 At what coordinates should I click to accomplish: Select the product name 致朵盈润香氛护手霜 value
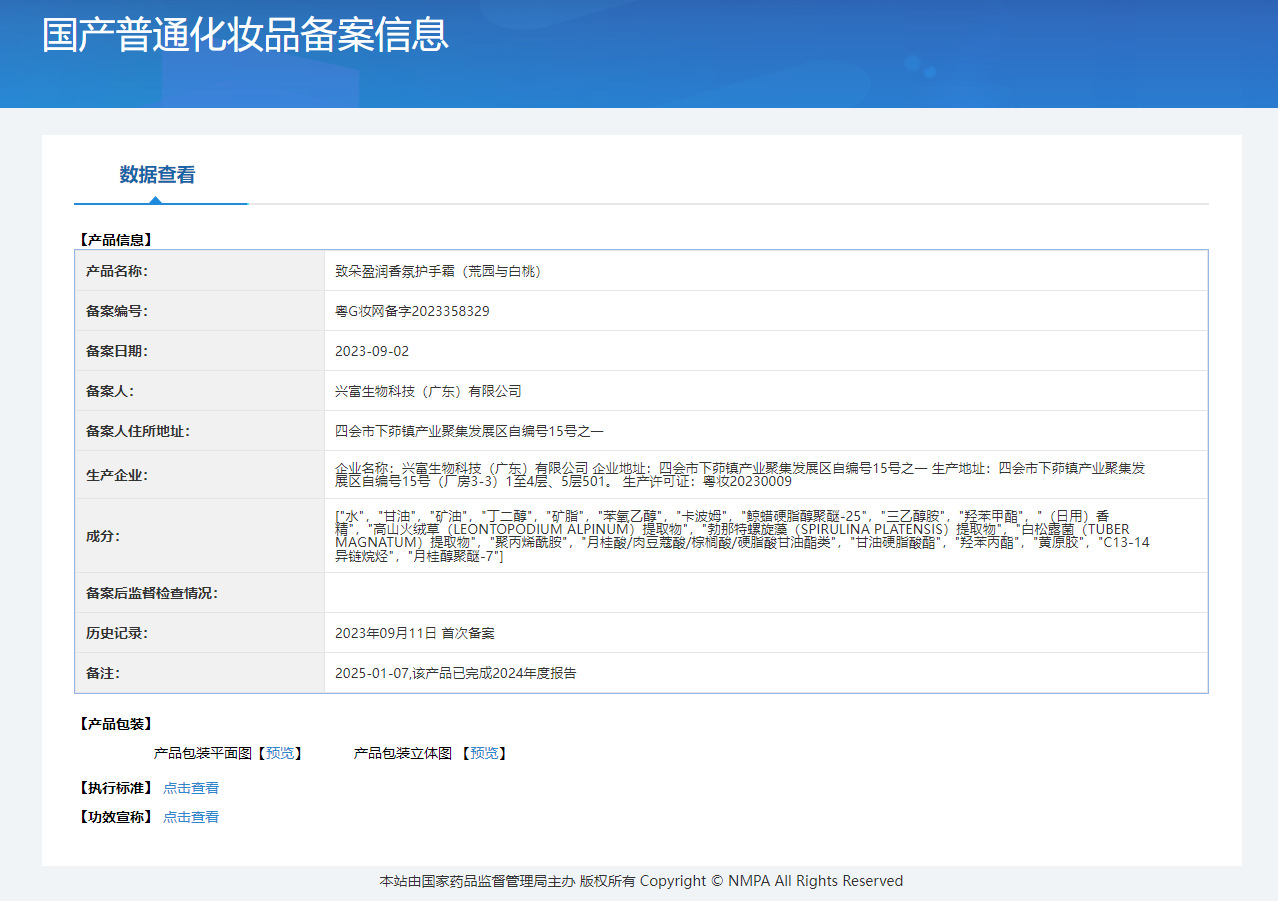[x=440, y=271]
